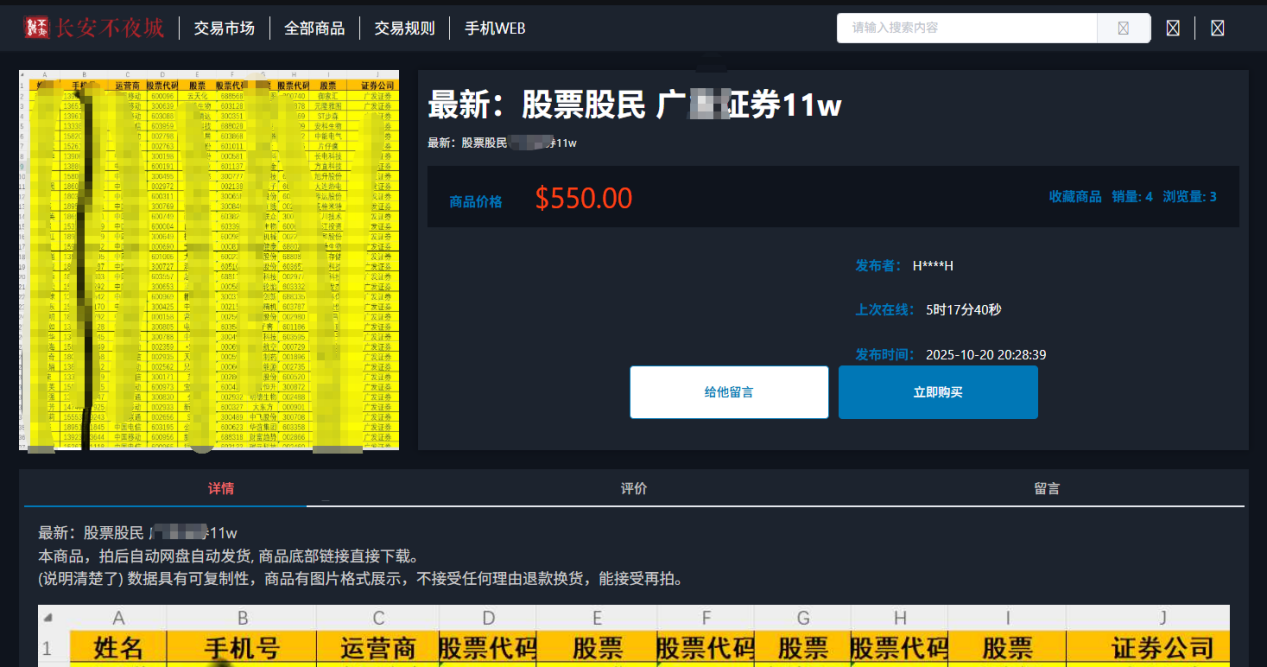
Task: Click the 收藏商品 link
Action: pos(1075,197)
